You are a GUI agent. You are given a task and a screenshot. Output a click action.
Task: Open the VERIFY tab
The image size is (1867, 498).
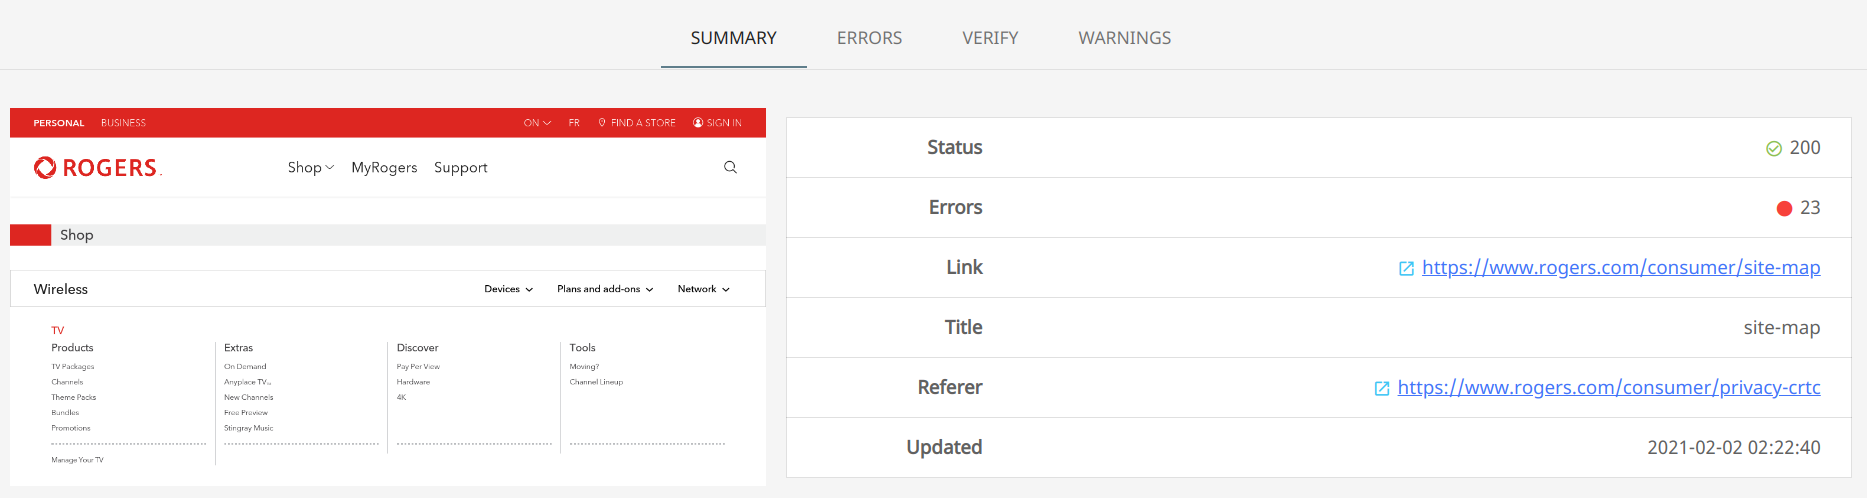[x=990, y=38]
